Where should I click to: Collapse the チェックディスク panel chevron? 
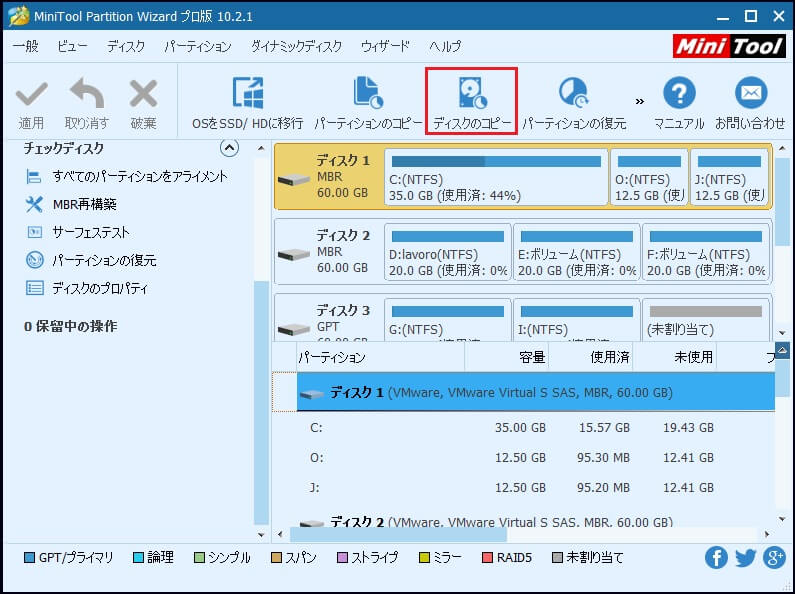(x=229, y=149)
